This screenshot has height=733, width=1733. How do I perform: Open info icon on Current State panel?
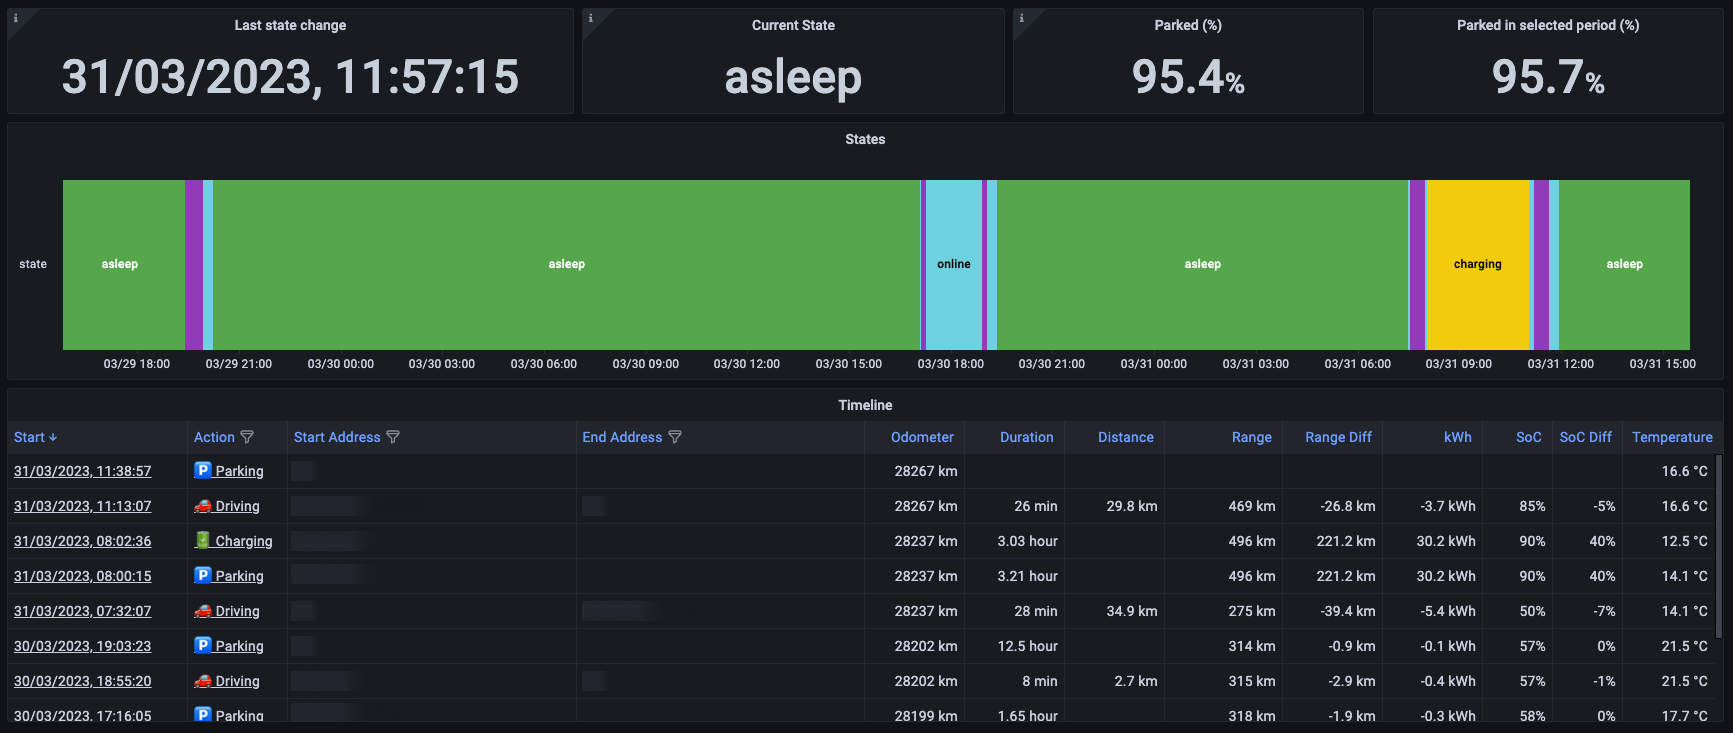pos(590,18)
